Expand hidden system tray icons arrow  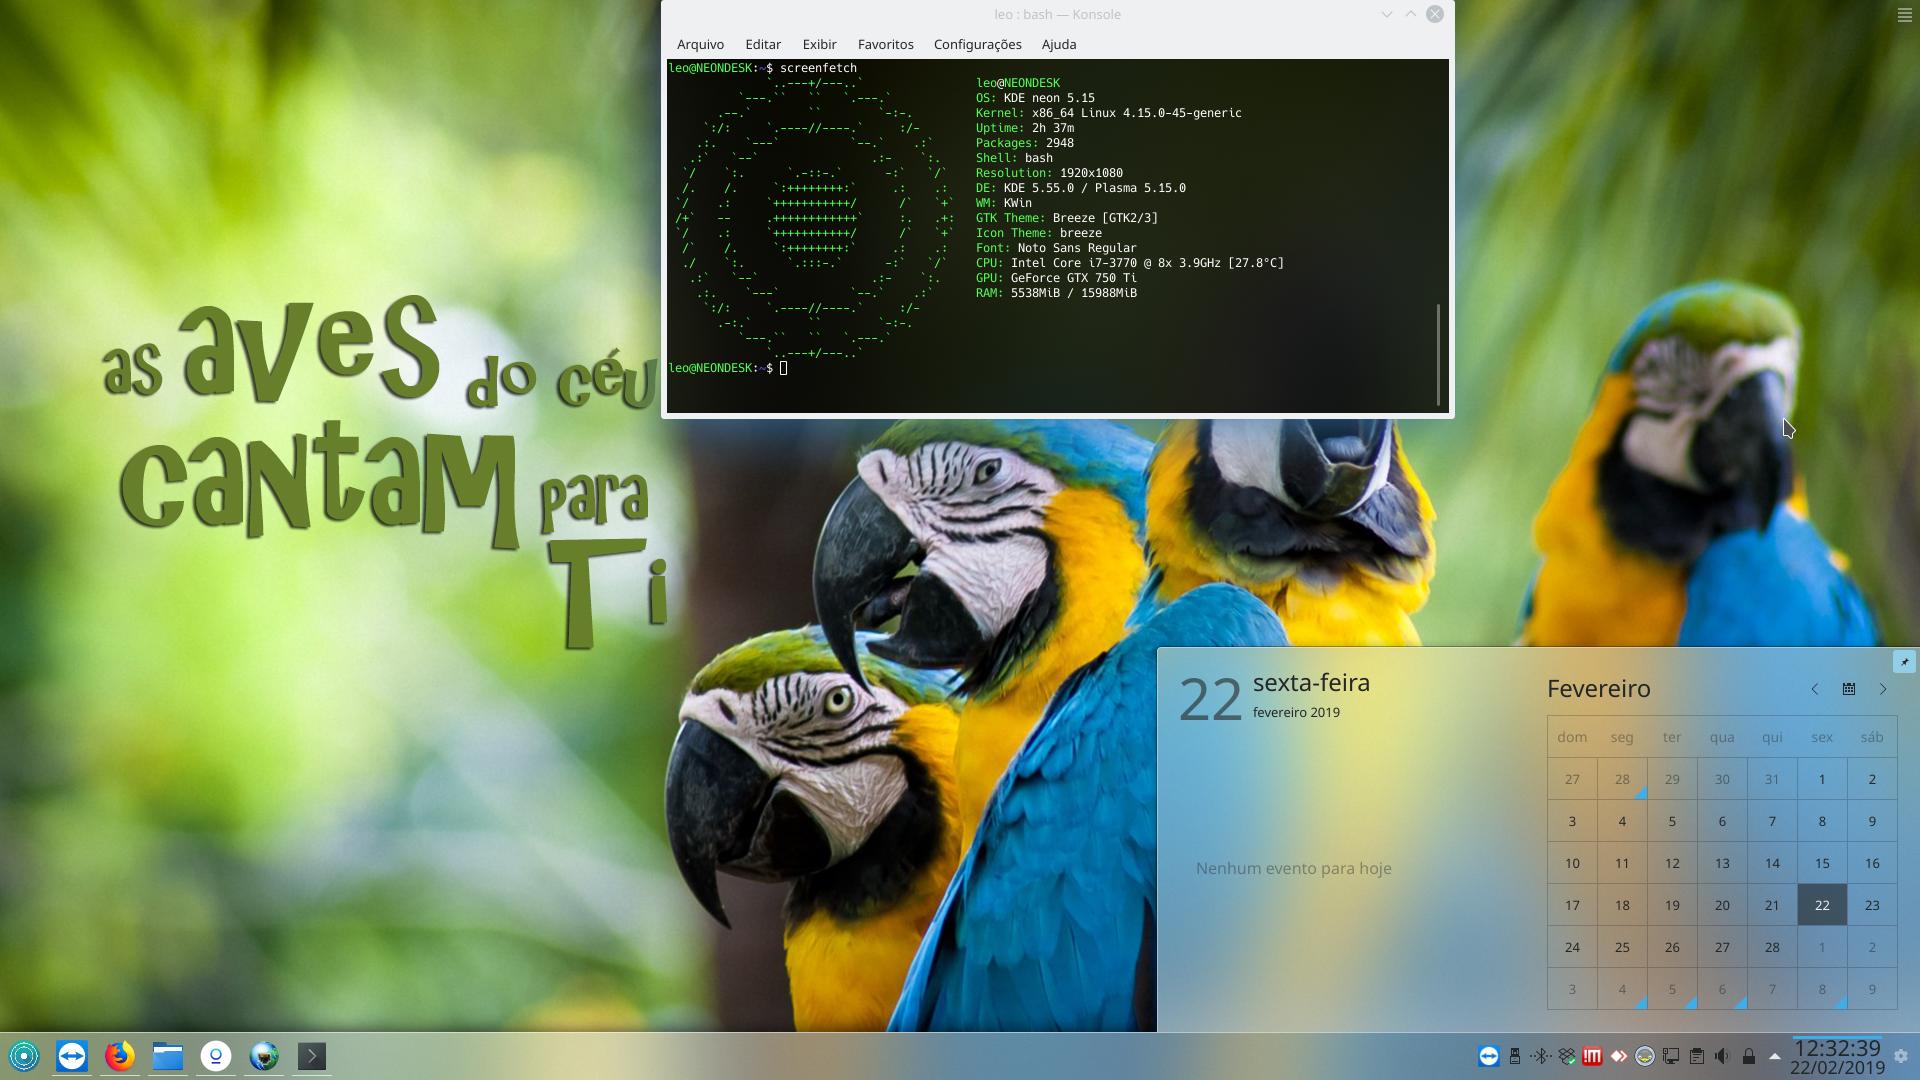tap(1774, 1056)
